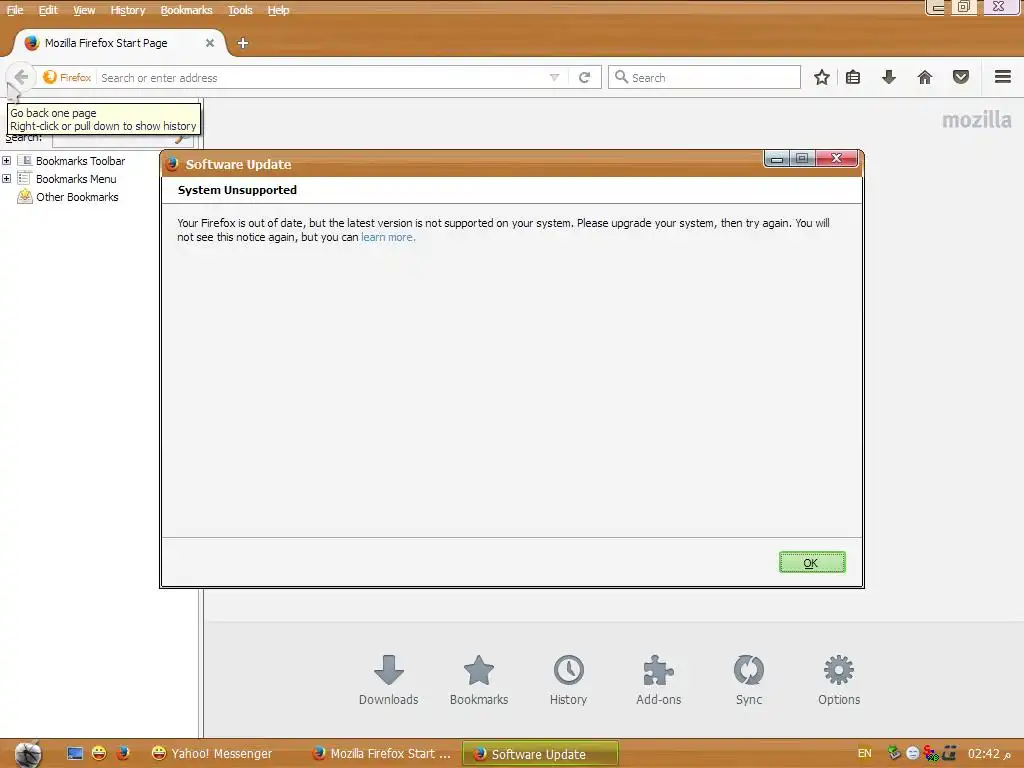Click the EN language indicator
1024x768 pixels.
point(864,754)
